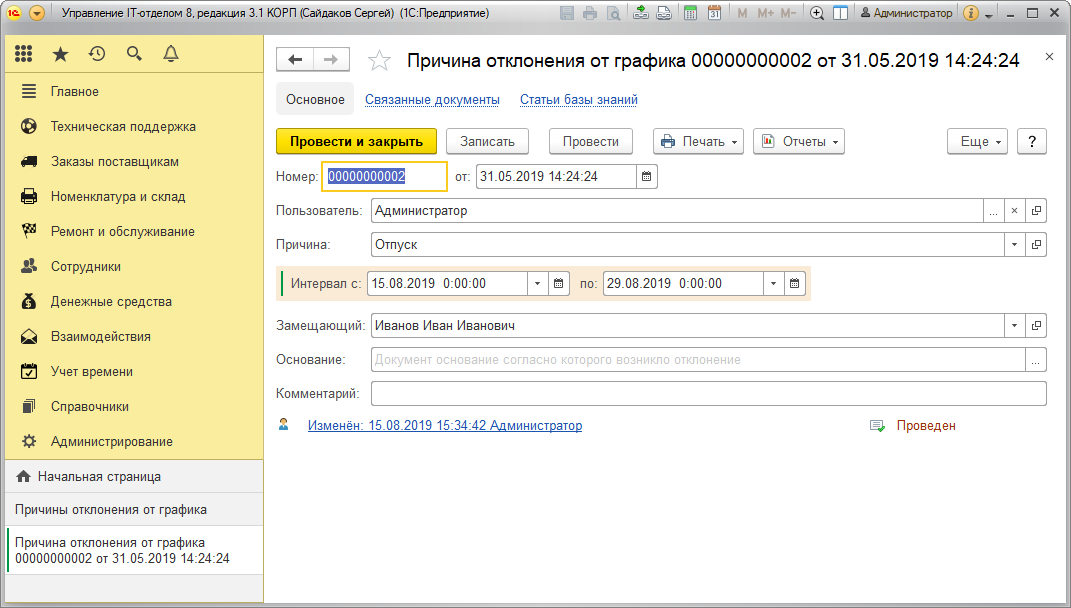1071x608 pixels.
Task: Go back with the left arrow
Action: 295,59
